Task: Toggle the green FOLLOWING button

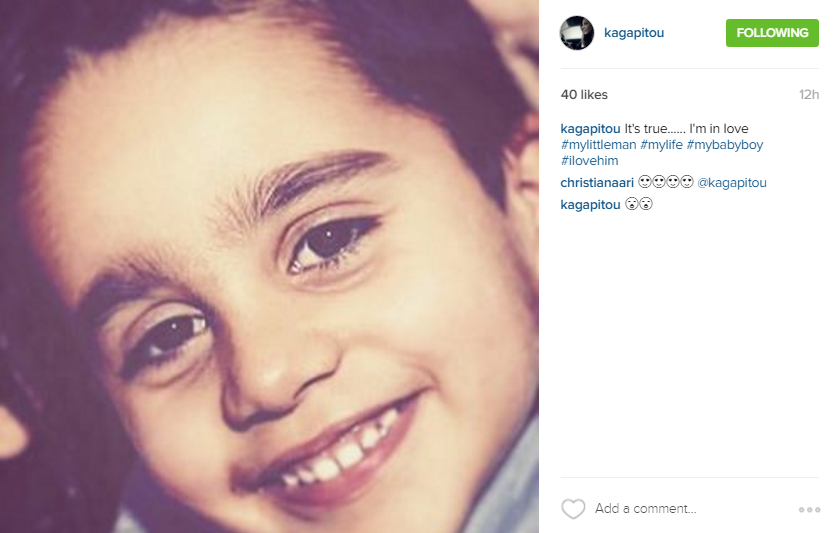Action: (772, 33)
